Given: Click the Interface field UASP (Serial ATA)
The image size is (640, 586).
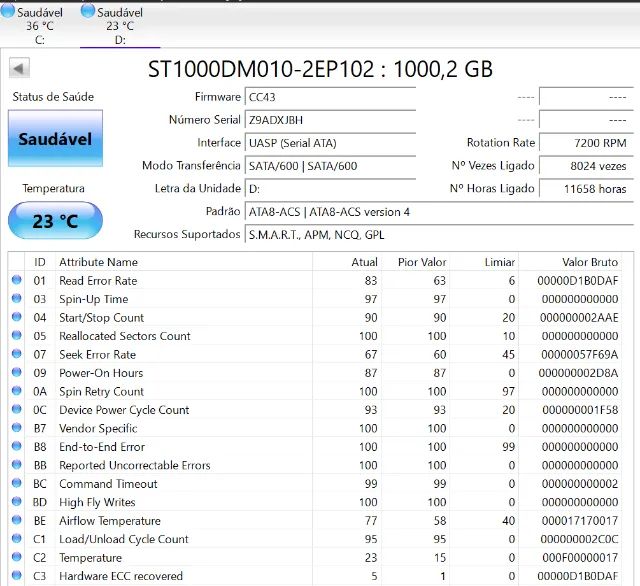Looking at the screenshot, I should (330, 143).
